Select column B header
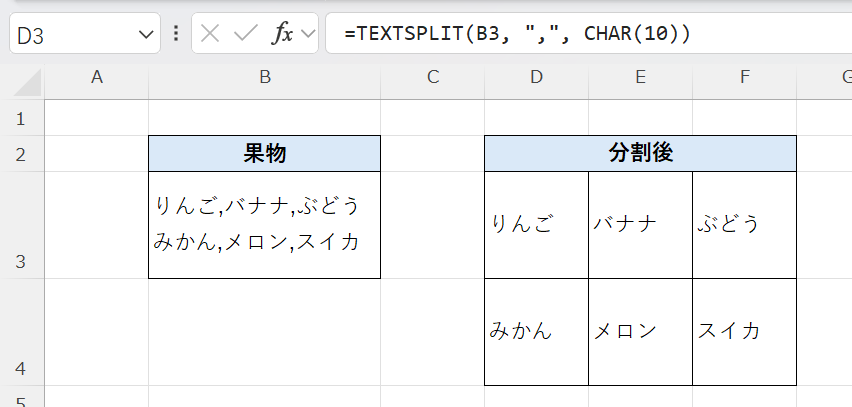Viewport: 852px width, 407px height. coord(264,78)
